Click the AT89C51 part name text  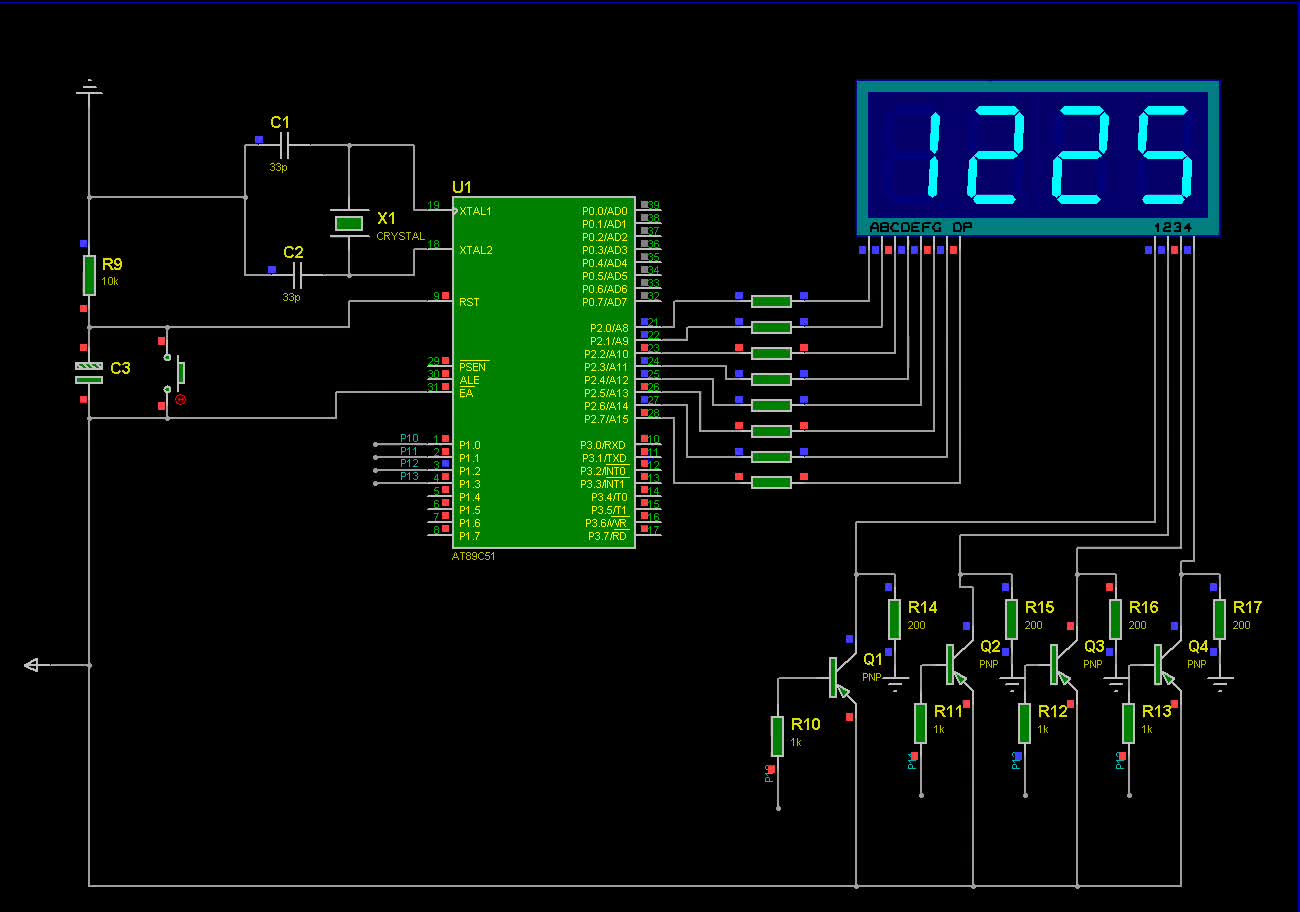coord(473,556)
